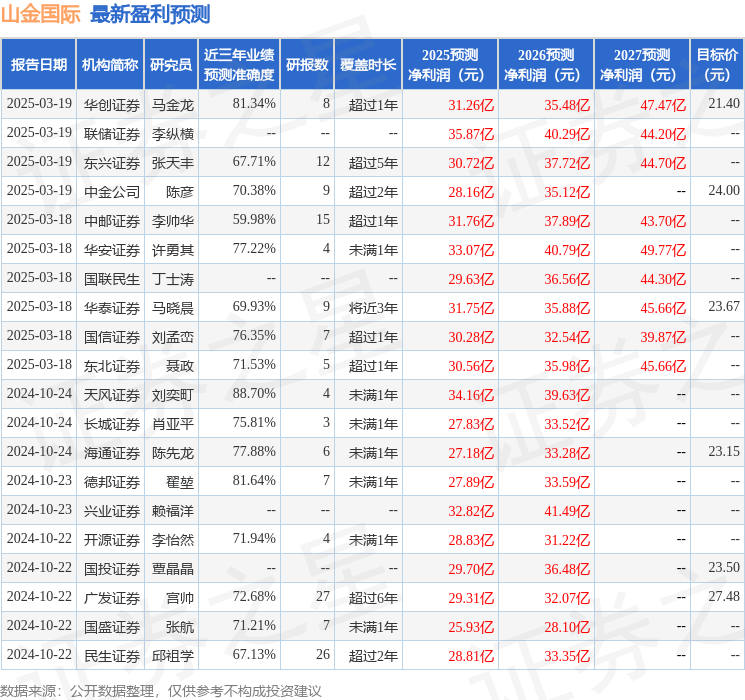Select the 民生证券 institution cell
The image size is (745, 700).
[112, 655]
